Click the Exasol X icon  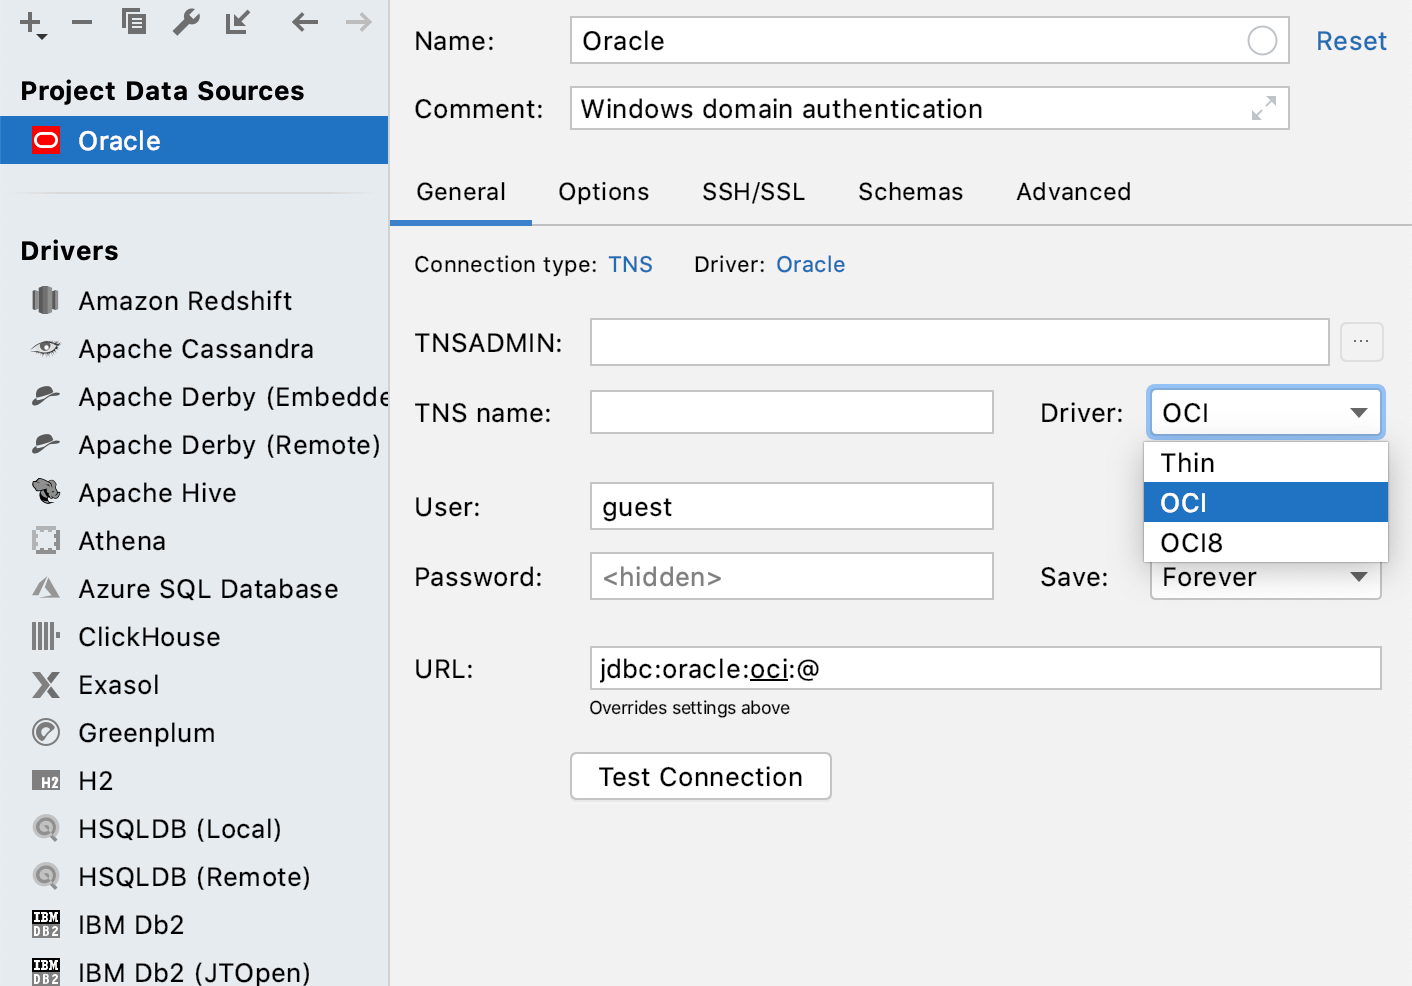pos(46,684)
